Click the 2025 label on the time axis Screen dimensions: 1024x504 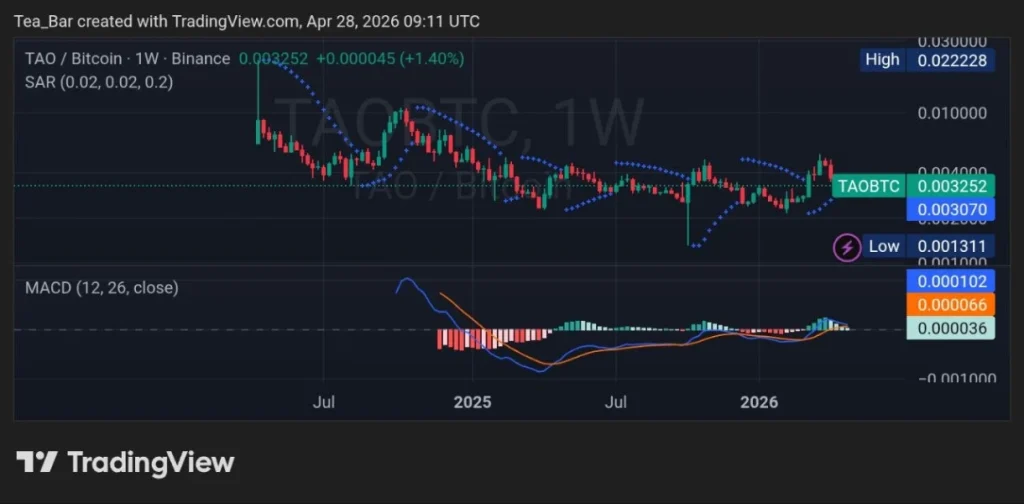pyautogui.click(x=472, y=403)
